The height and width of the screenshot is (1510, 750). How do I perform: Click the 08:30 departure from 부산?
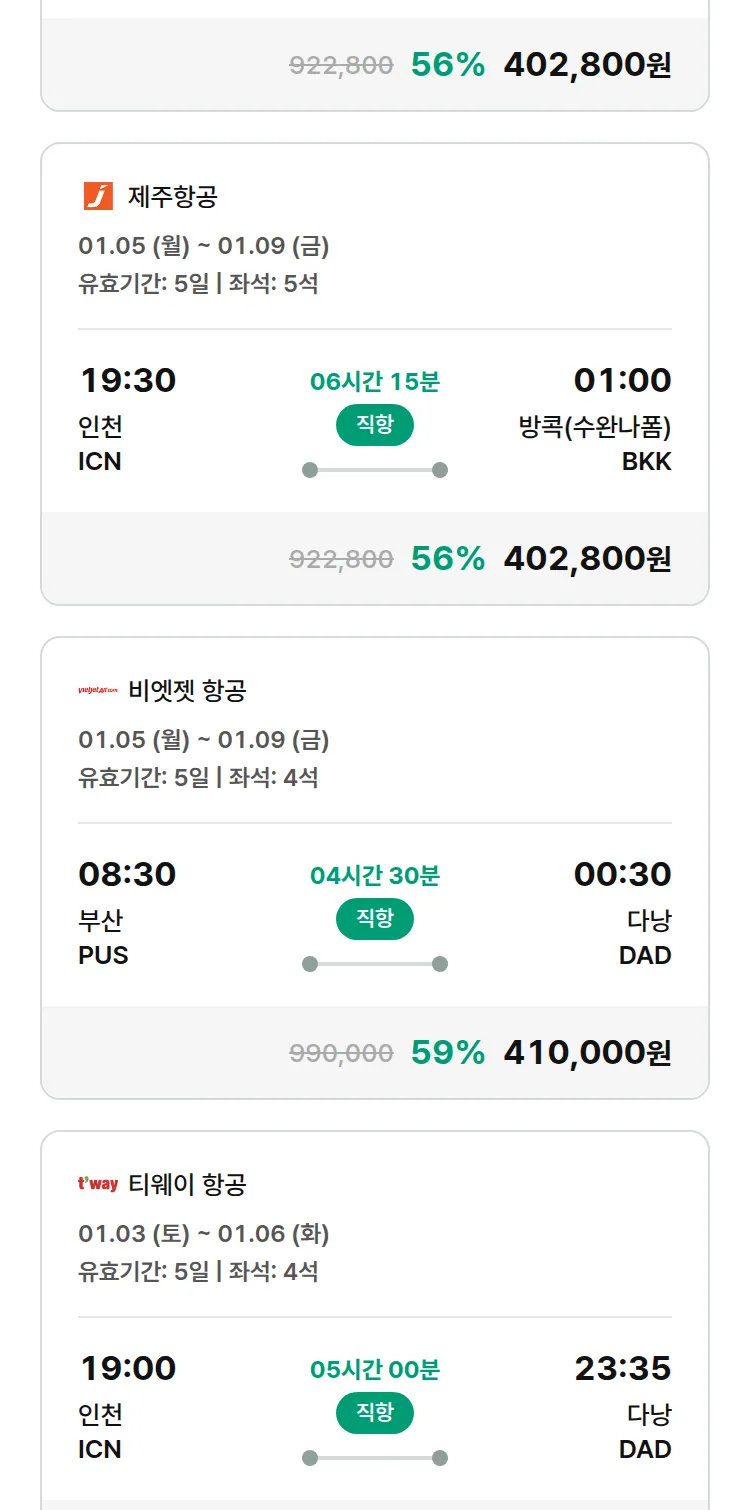click(127, 874)
